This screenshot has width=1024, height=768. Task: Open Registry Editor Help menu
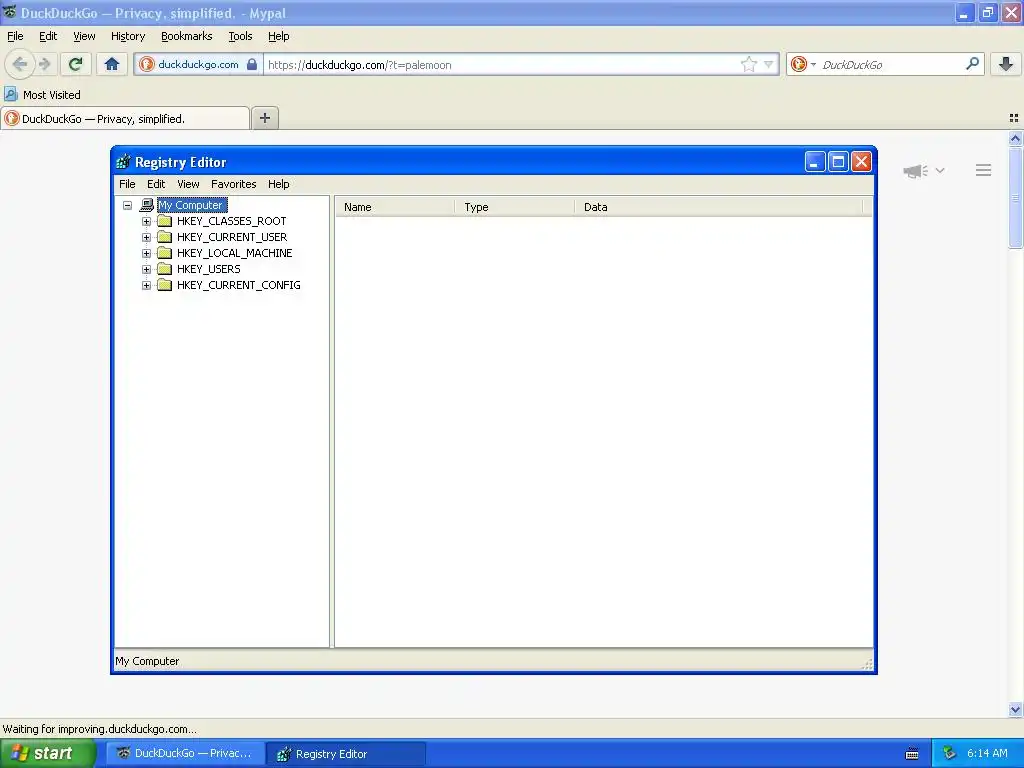279,184
